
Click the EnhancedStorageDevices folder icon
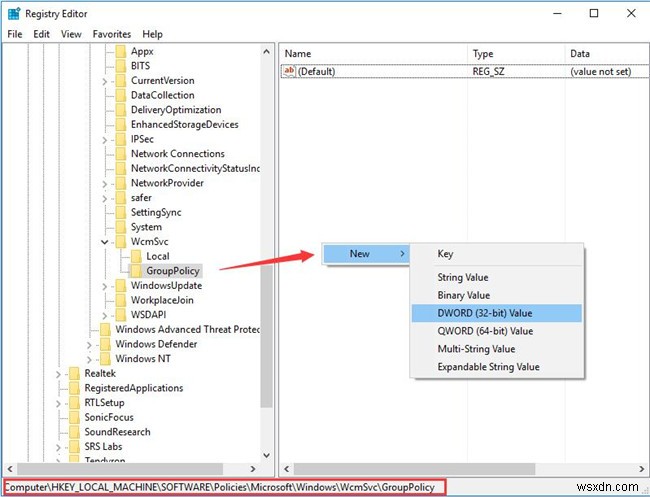(x=121, y=124)
